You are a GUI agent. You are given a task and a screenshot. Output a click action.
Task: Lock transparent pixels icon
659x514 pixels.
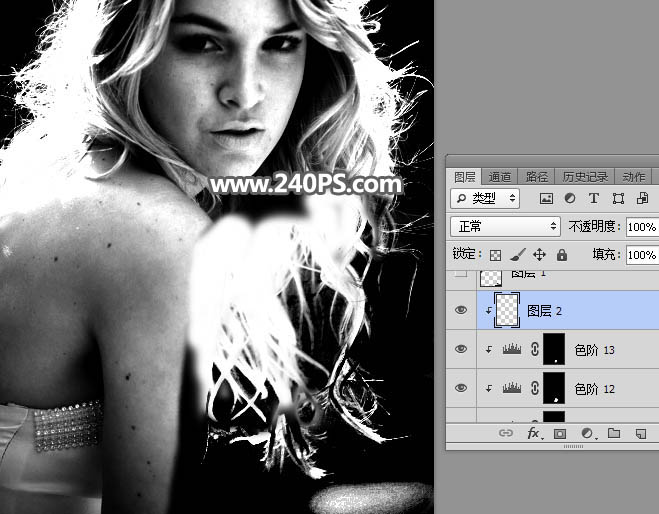496,255
